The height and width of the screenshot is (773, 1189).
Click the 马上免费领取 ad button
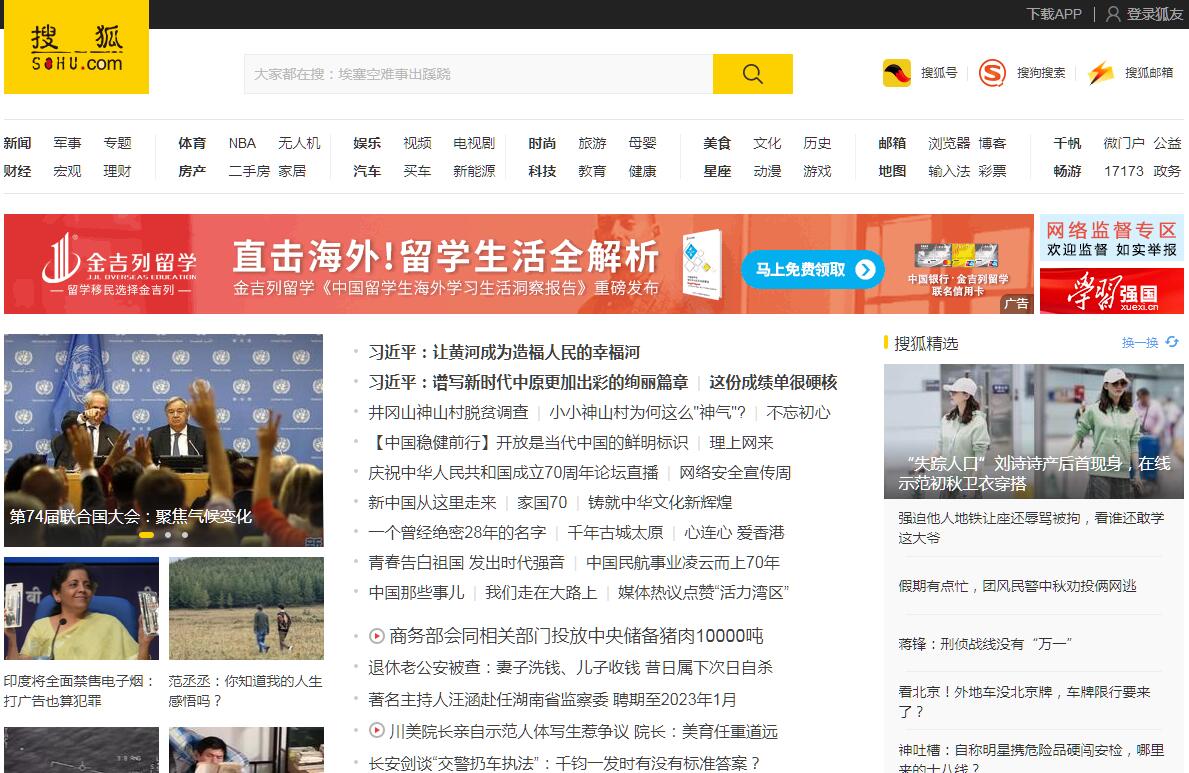click(x=812, y=270)
